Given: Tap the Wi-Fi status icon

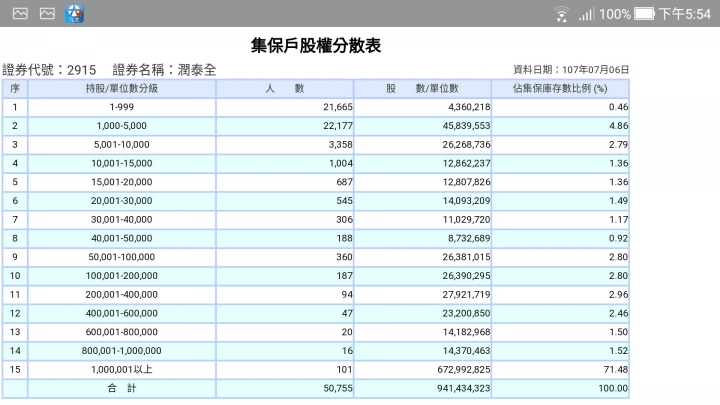Looking at the screenshot, I should [561, 14].
